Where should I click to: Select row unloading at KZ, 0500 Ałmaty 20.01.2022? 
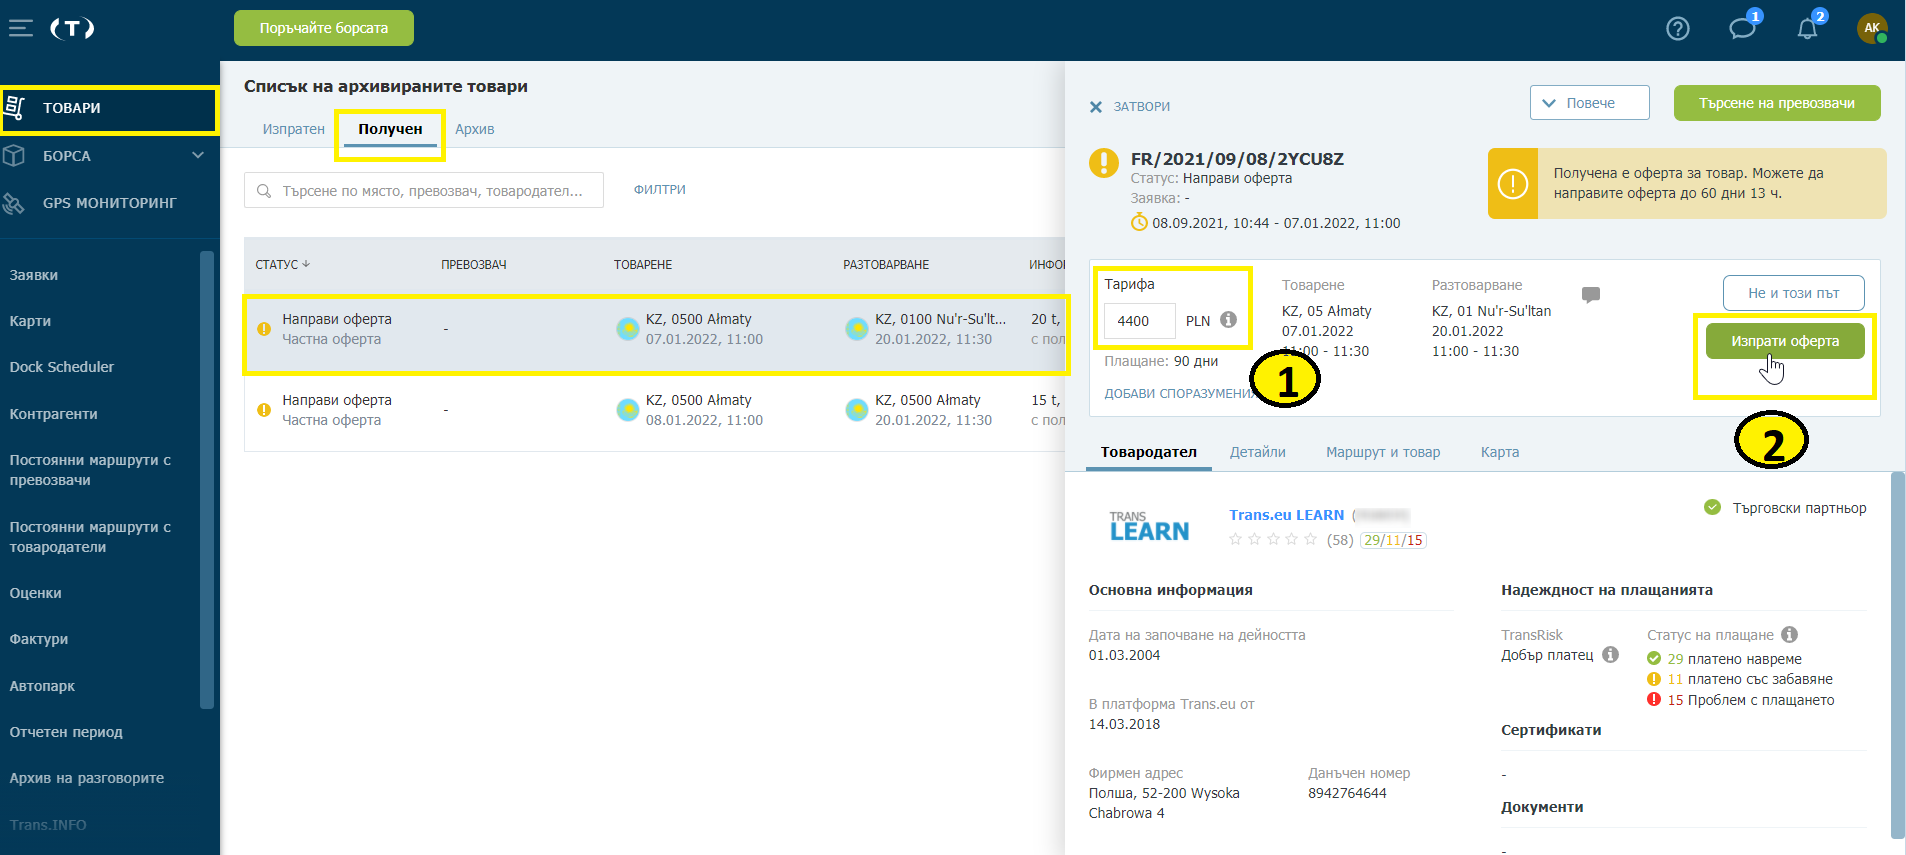[654, 411]
